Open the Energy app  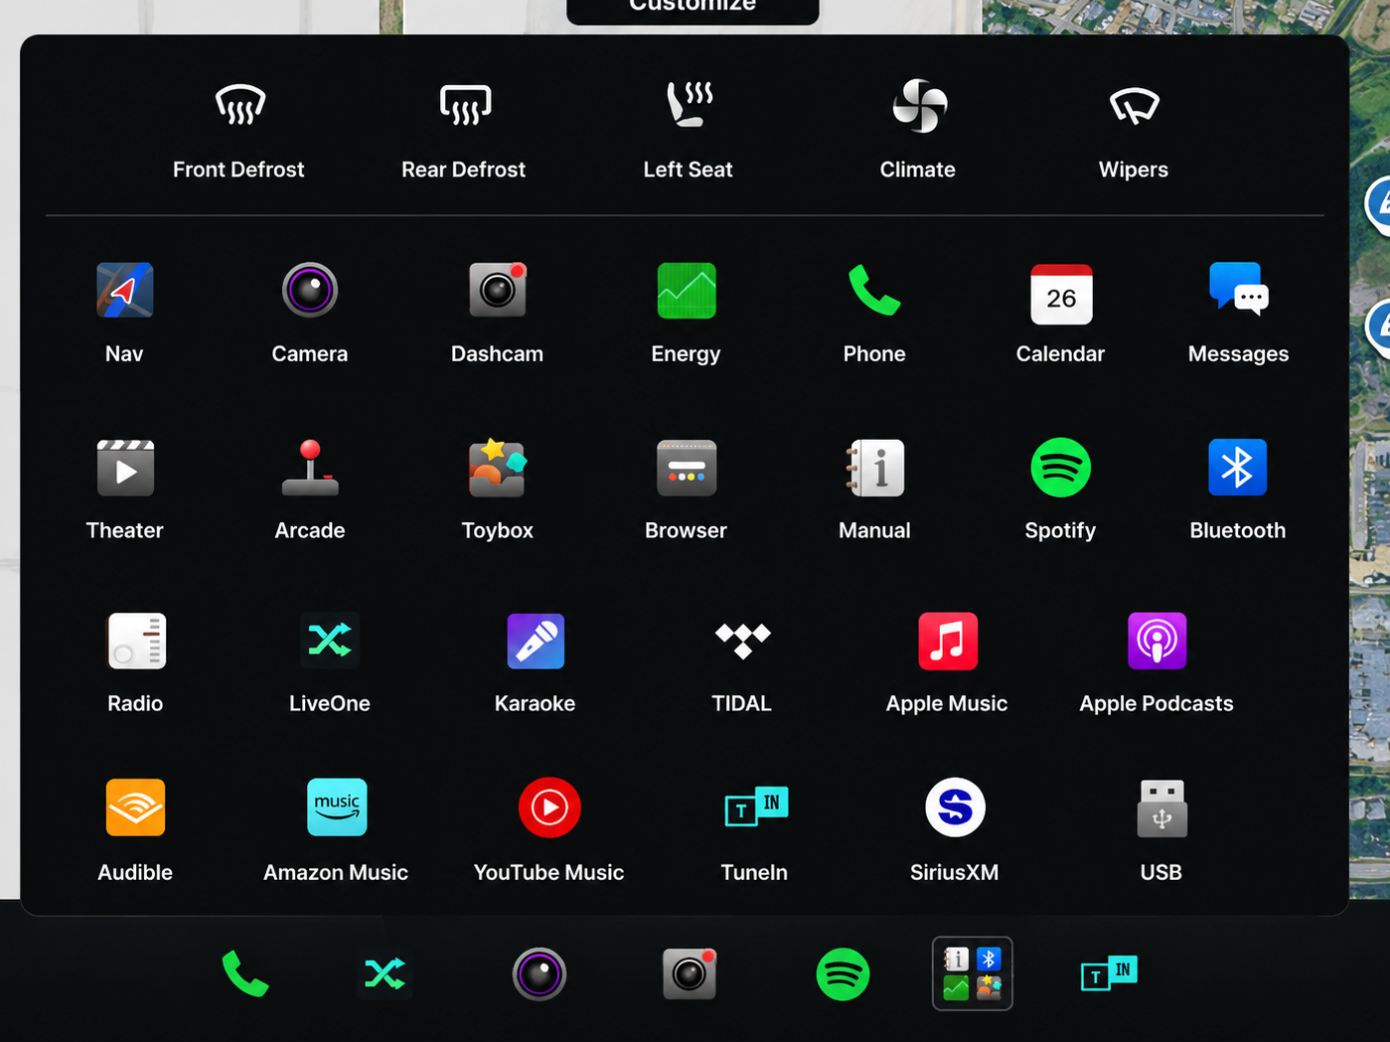(686, 312)
